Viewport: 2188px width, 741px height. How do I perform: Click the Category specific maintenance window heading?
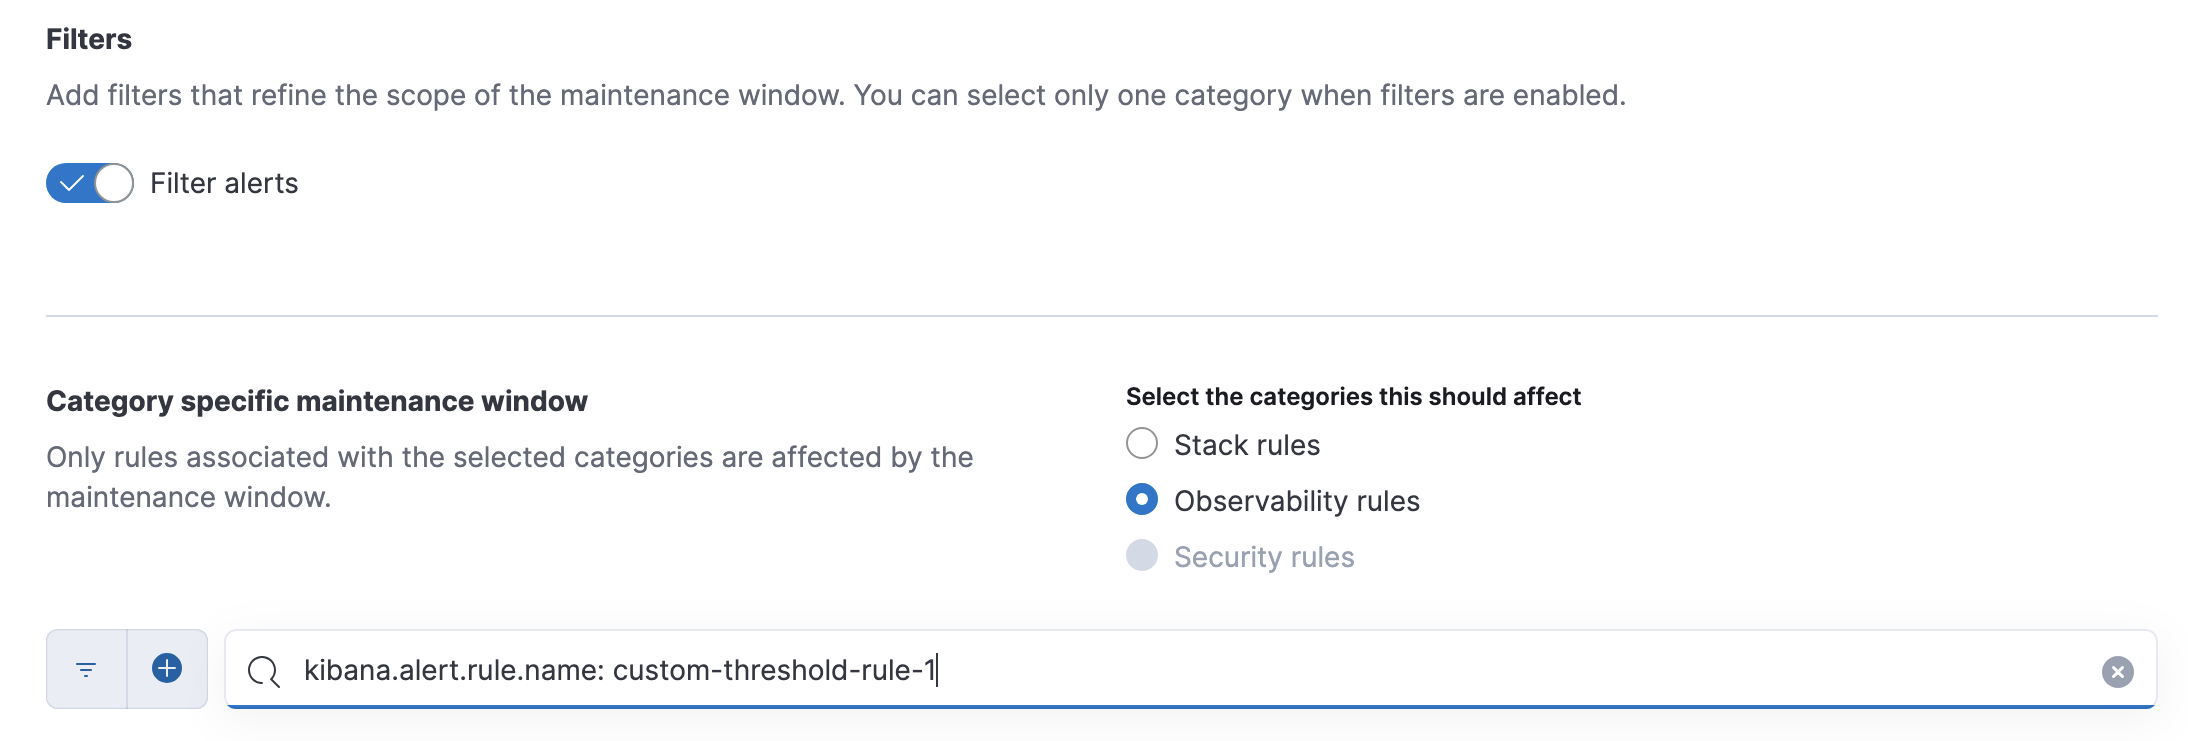(317, 400)
